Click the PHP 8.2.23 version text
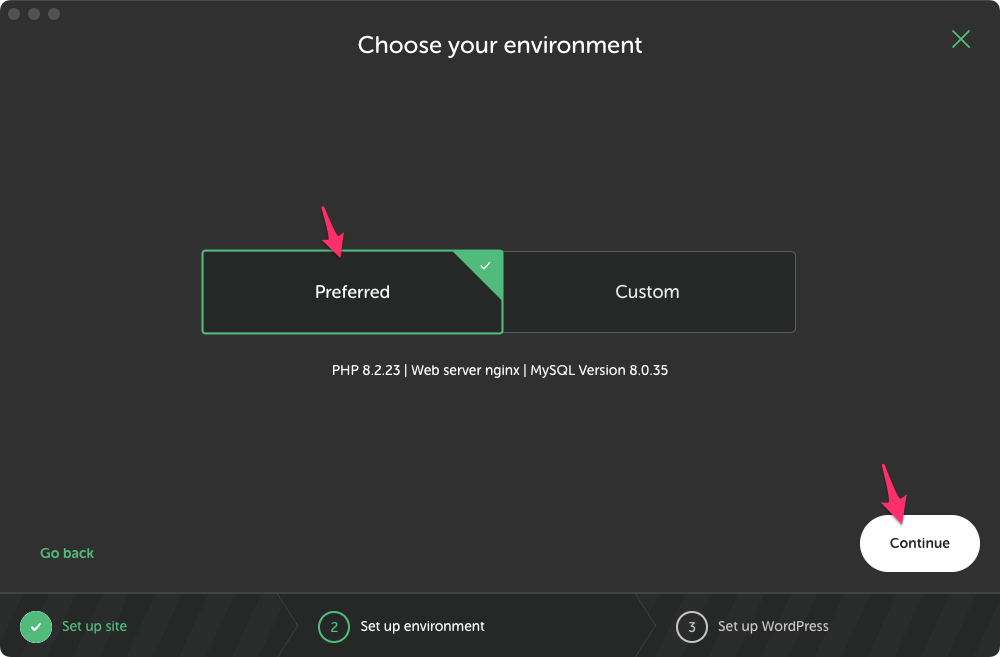The height and width of the screenshot is (657, 1000). [x=366, y=370]
